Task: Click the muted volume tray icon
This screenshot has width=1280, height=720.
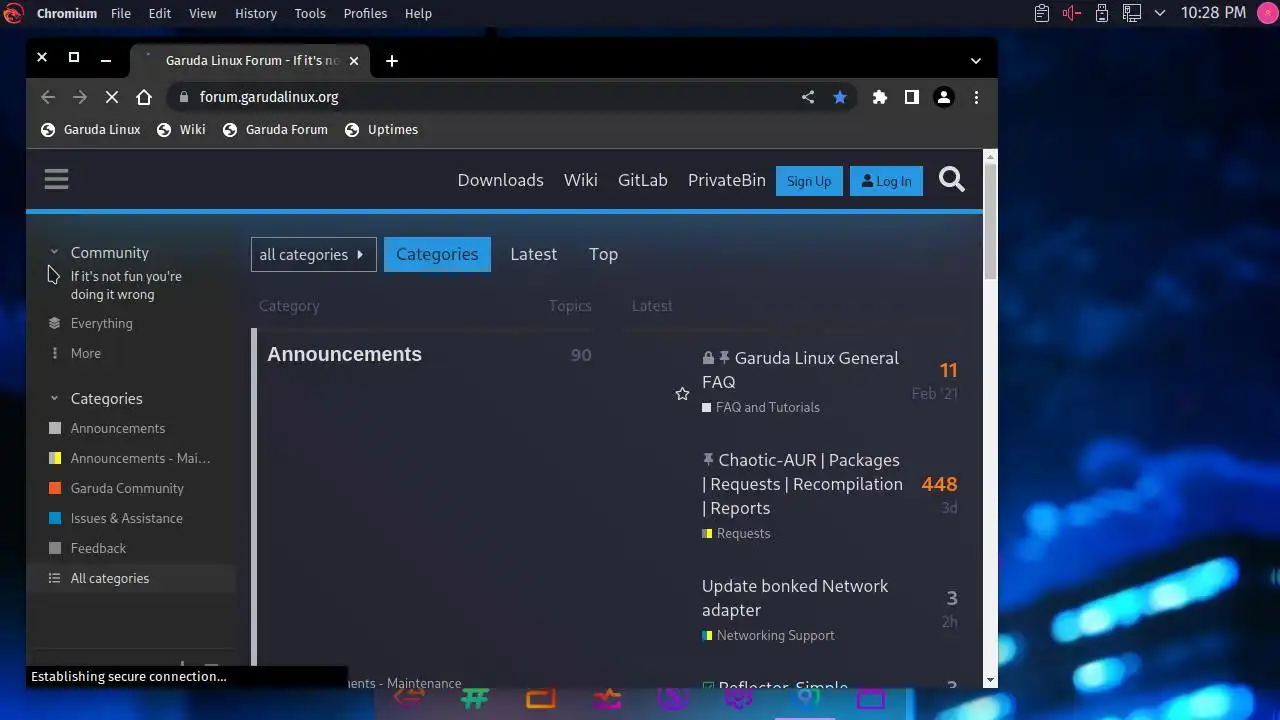Action: coord(1072,13)
